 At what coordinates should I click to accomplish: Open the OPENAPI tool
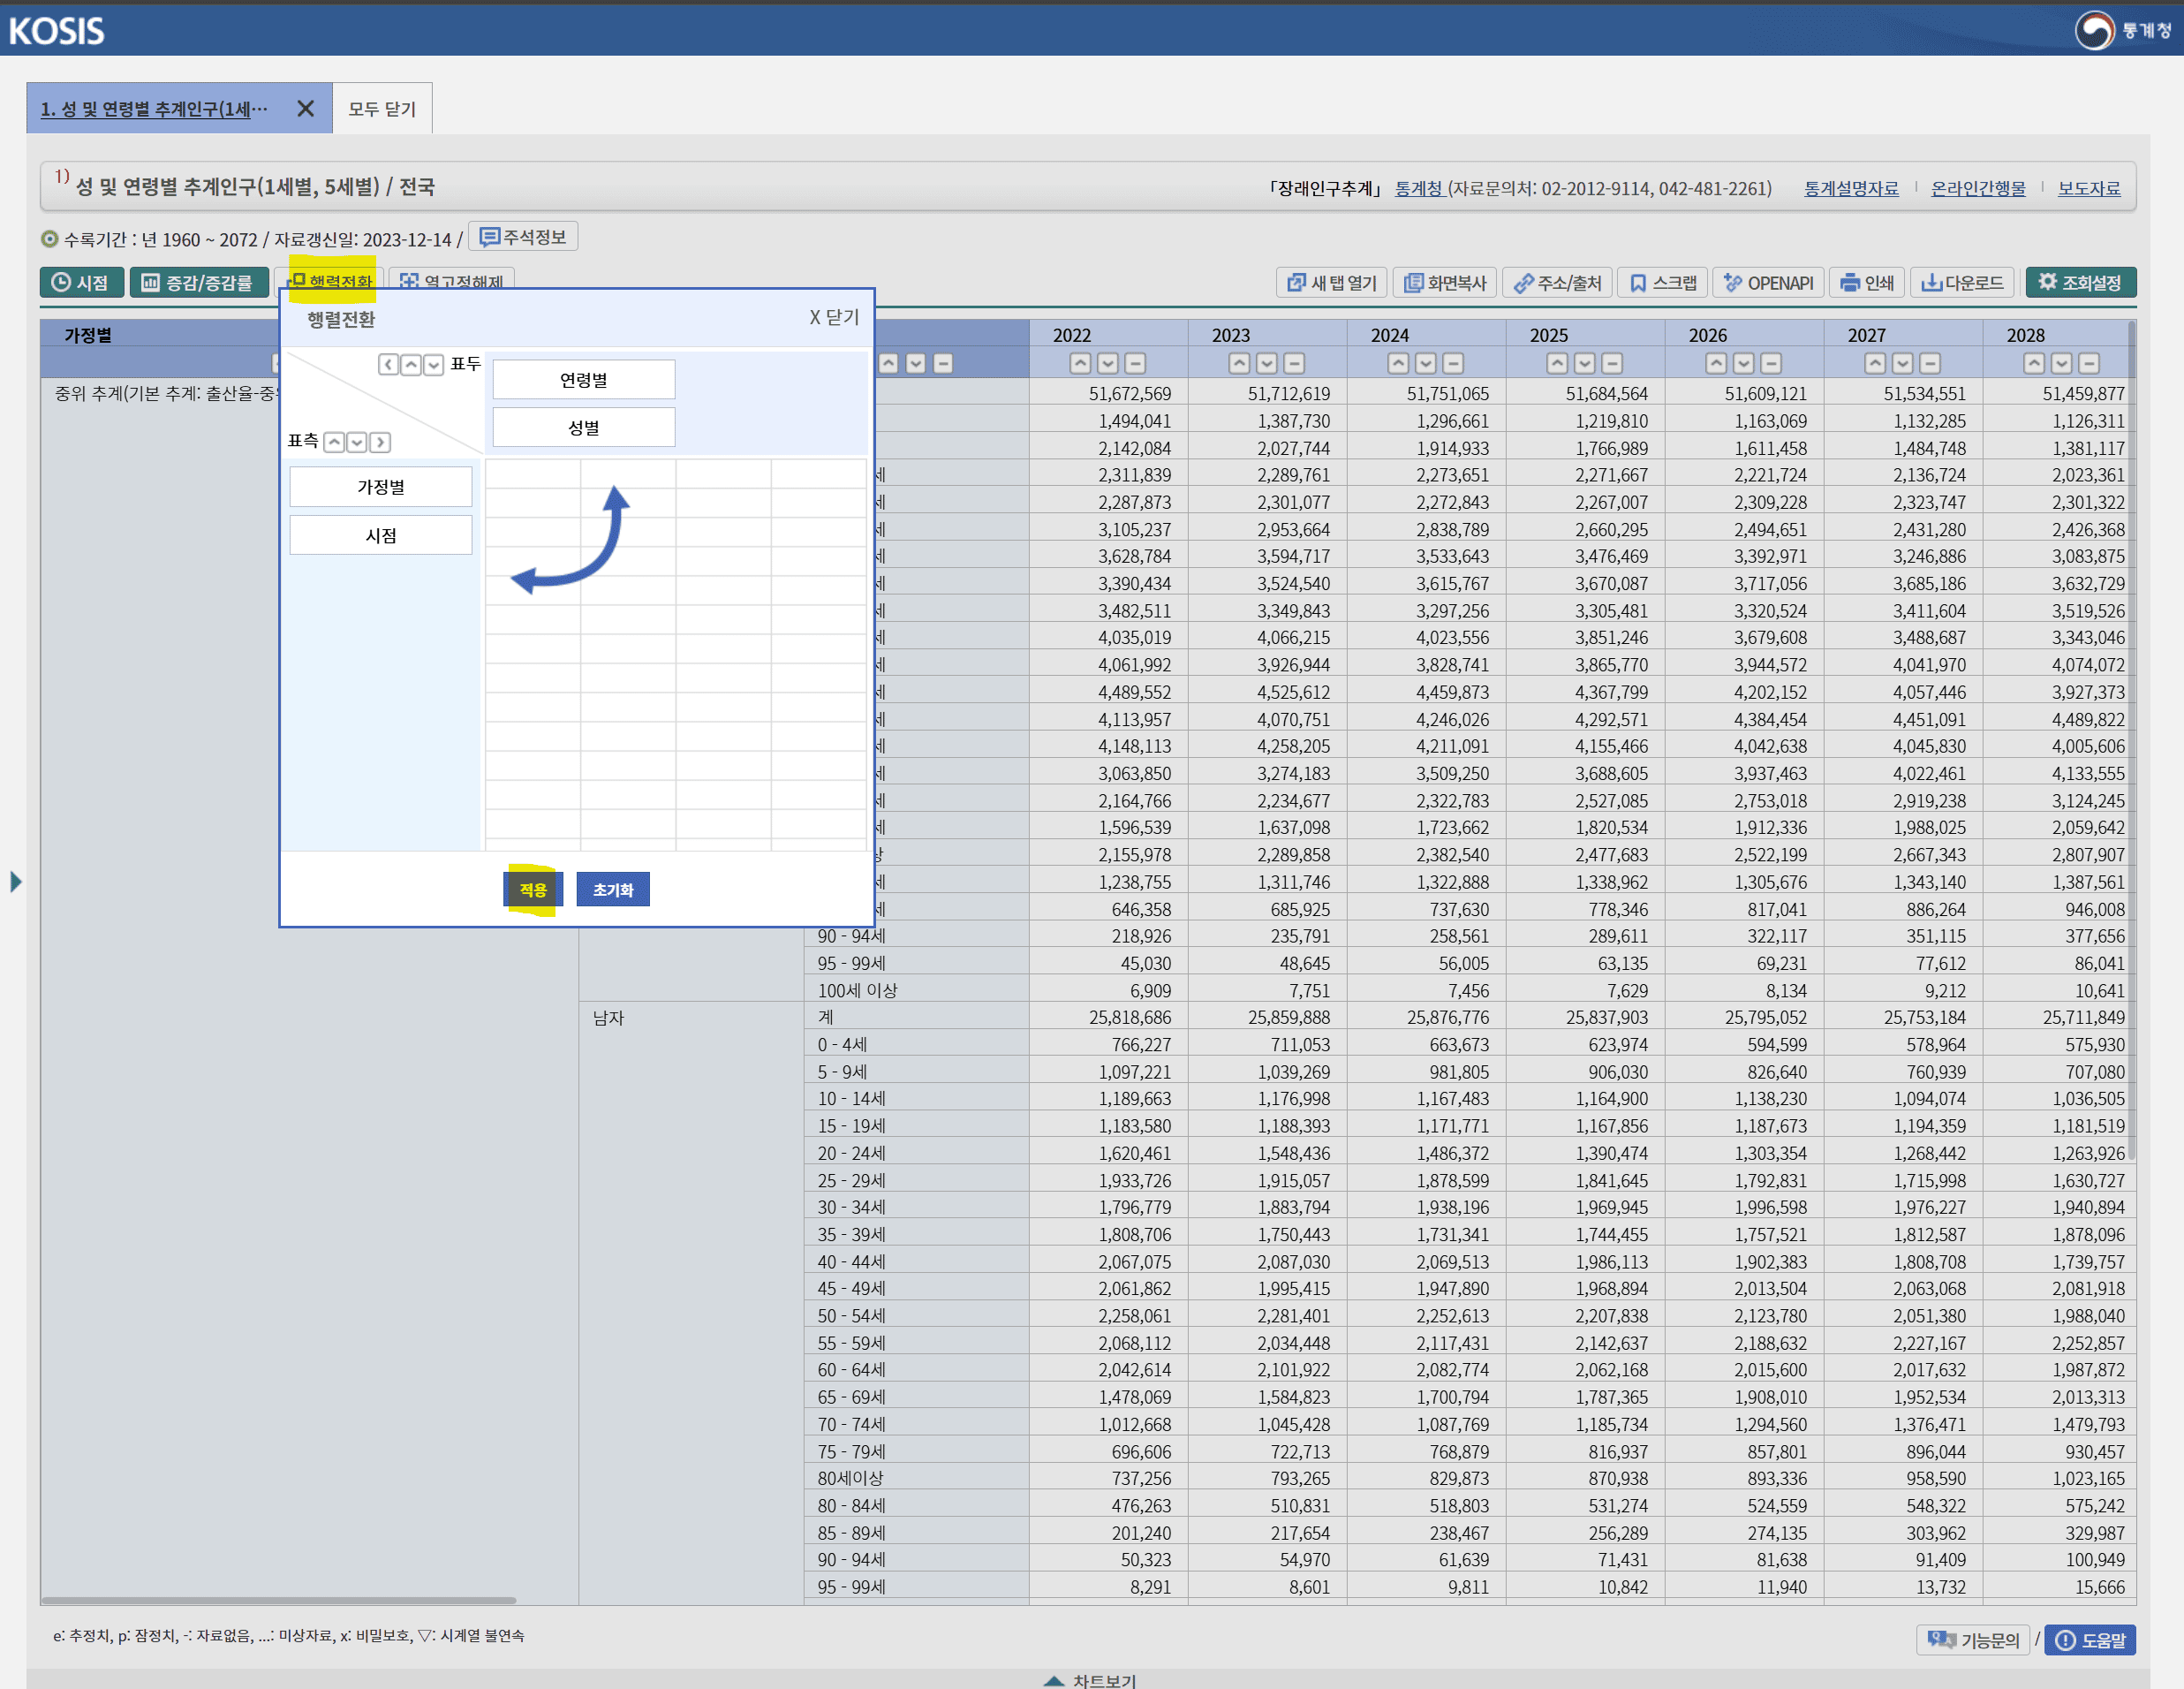tap(1768, 283)
